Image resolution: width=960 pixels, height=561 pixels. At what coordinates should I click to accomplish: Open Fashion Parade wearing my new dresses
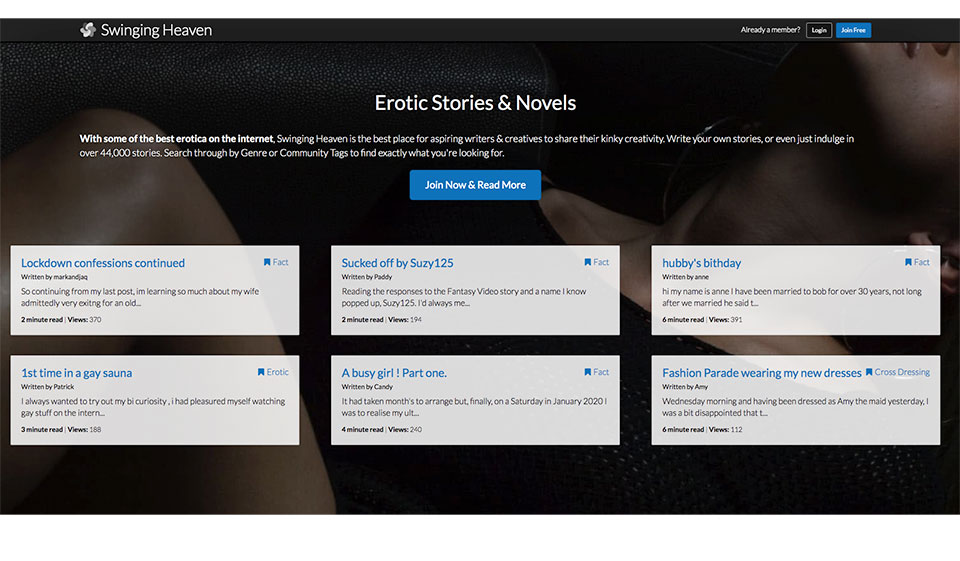761,373
